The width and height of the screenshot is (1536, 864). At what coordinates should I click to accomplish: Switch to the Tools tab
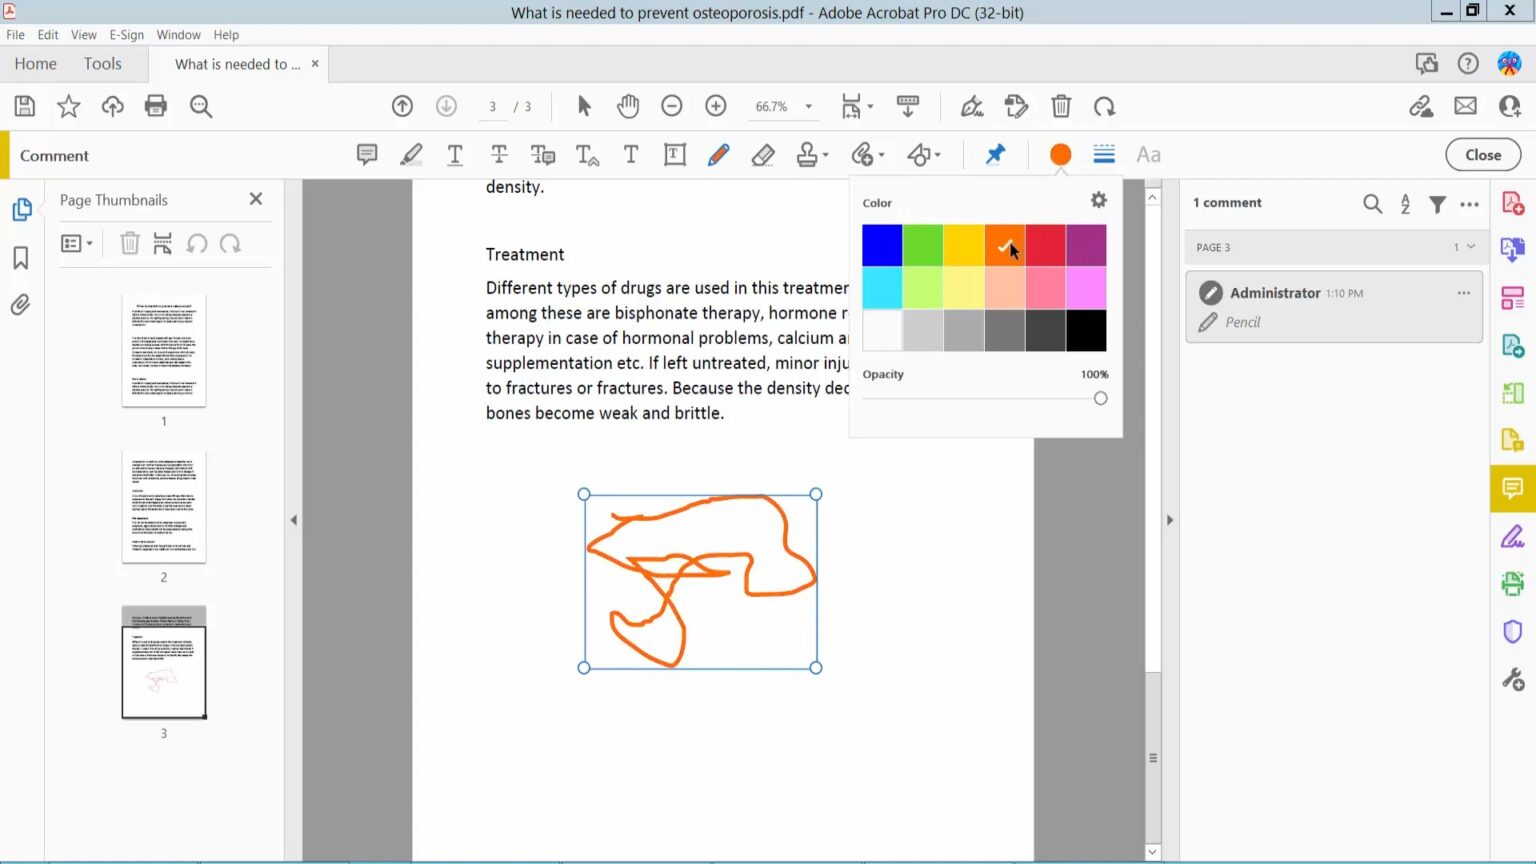102,63
